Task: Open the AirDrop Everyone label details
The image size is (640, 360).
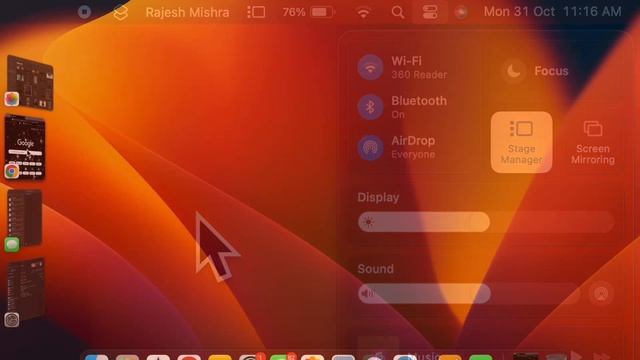Action: coord(413,147)
